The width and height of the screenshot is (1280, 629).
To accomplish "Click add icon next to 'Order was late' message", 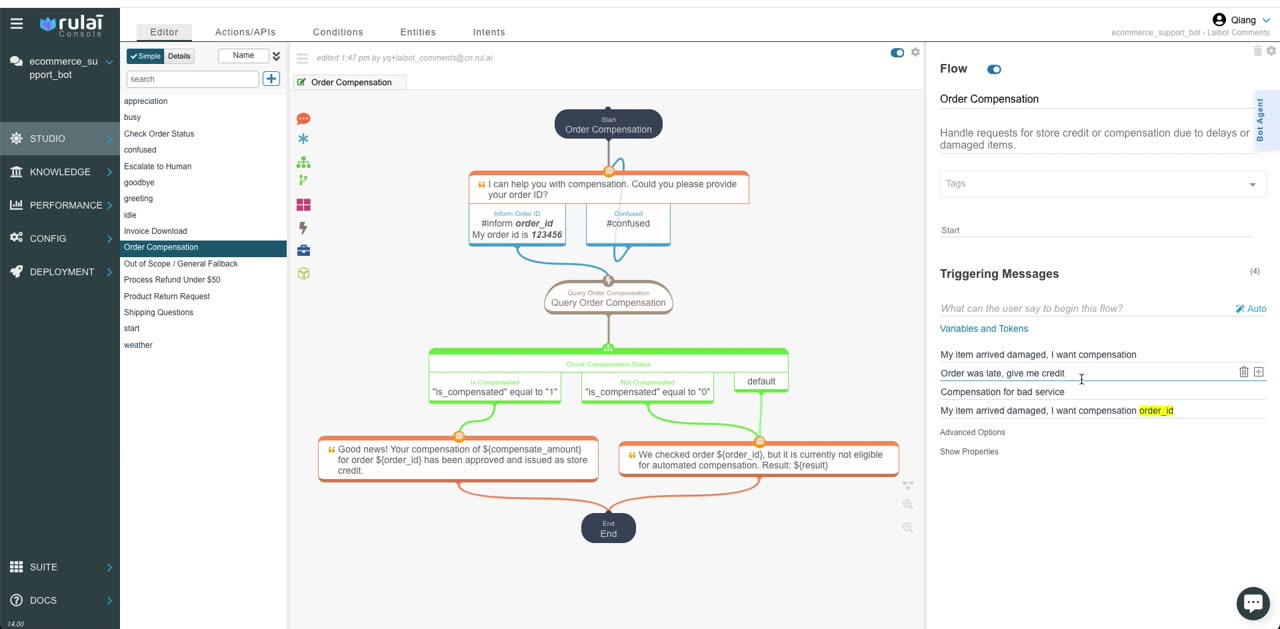I will 1258,372.
